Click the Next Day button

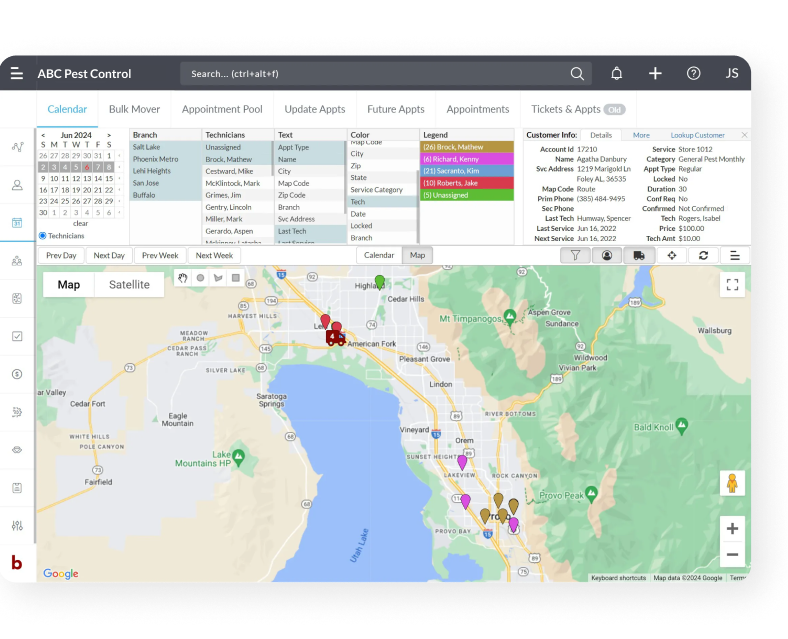(x=109, y=255)
